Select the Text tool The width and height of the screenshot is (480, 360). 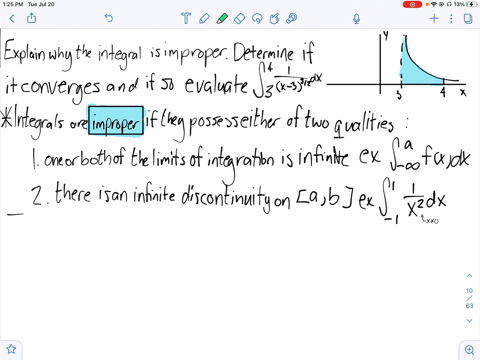[186, 18]
